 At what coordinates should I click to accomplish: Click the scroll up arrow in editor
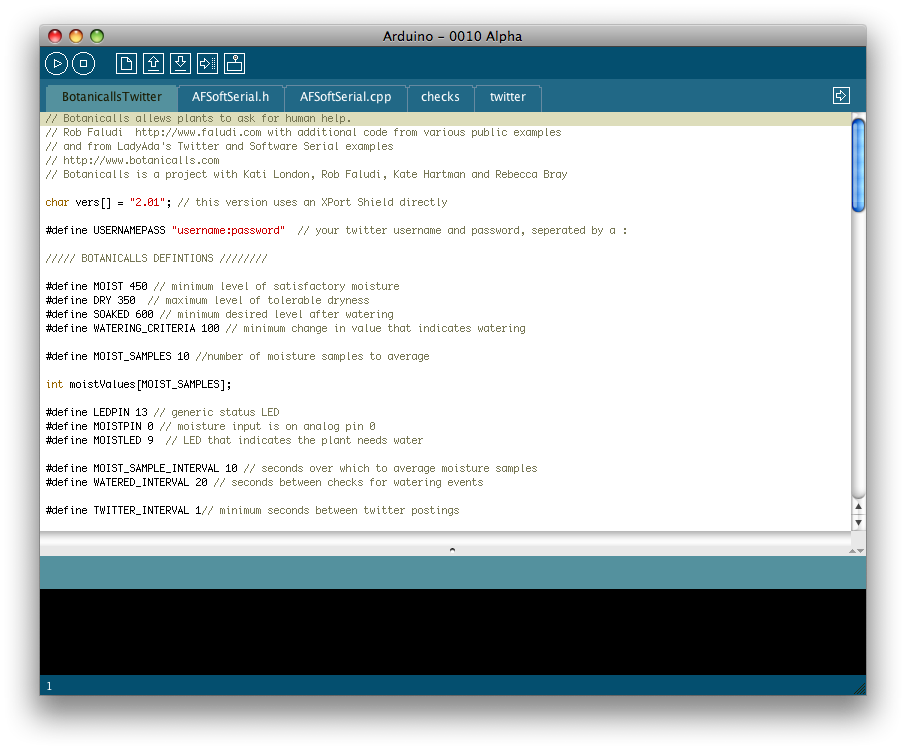click(858, 507)
